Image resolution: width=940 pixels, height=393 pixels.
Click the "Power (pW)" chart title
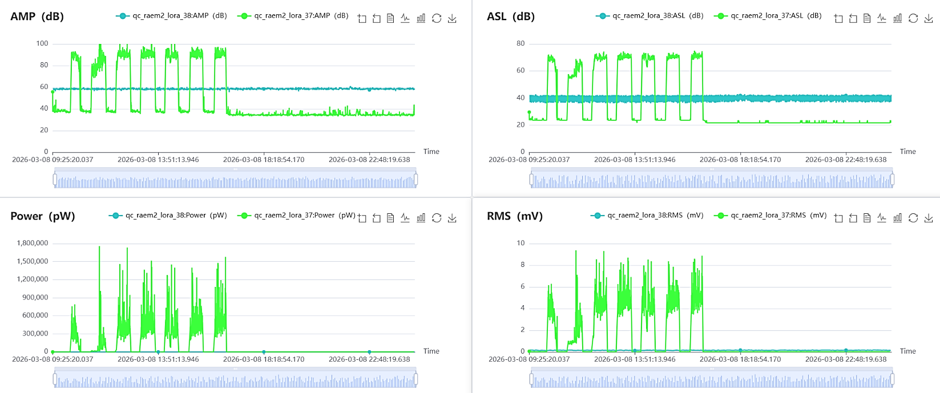click(43, 216)
